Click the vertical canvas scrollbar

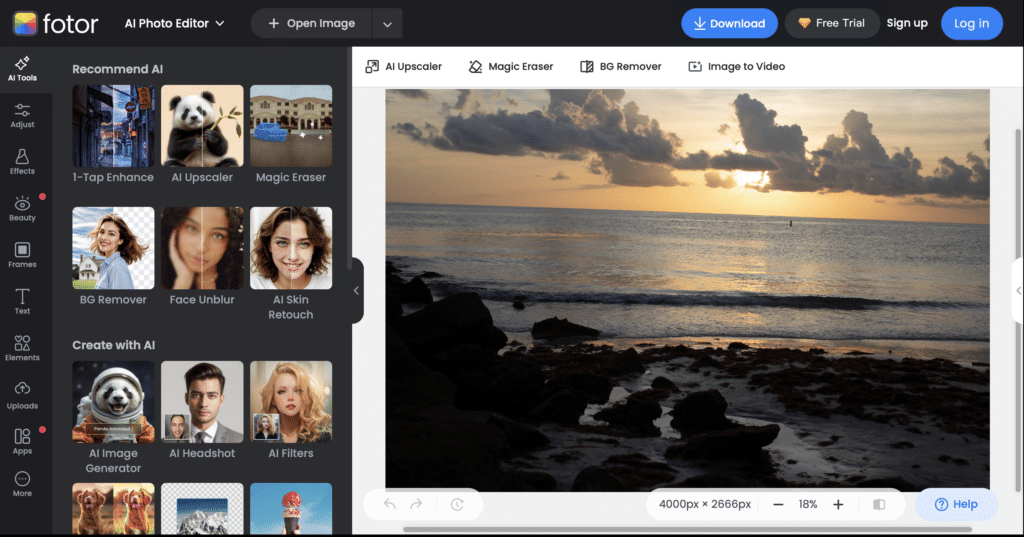click(x=1017, y=310)
